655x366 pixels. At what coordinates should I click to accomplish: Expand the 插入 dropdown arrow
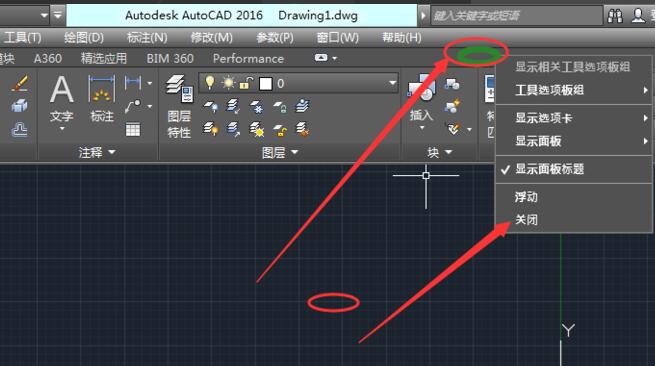click(x=421, y=127)
